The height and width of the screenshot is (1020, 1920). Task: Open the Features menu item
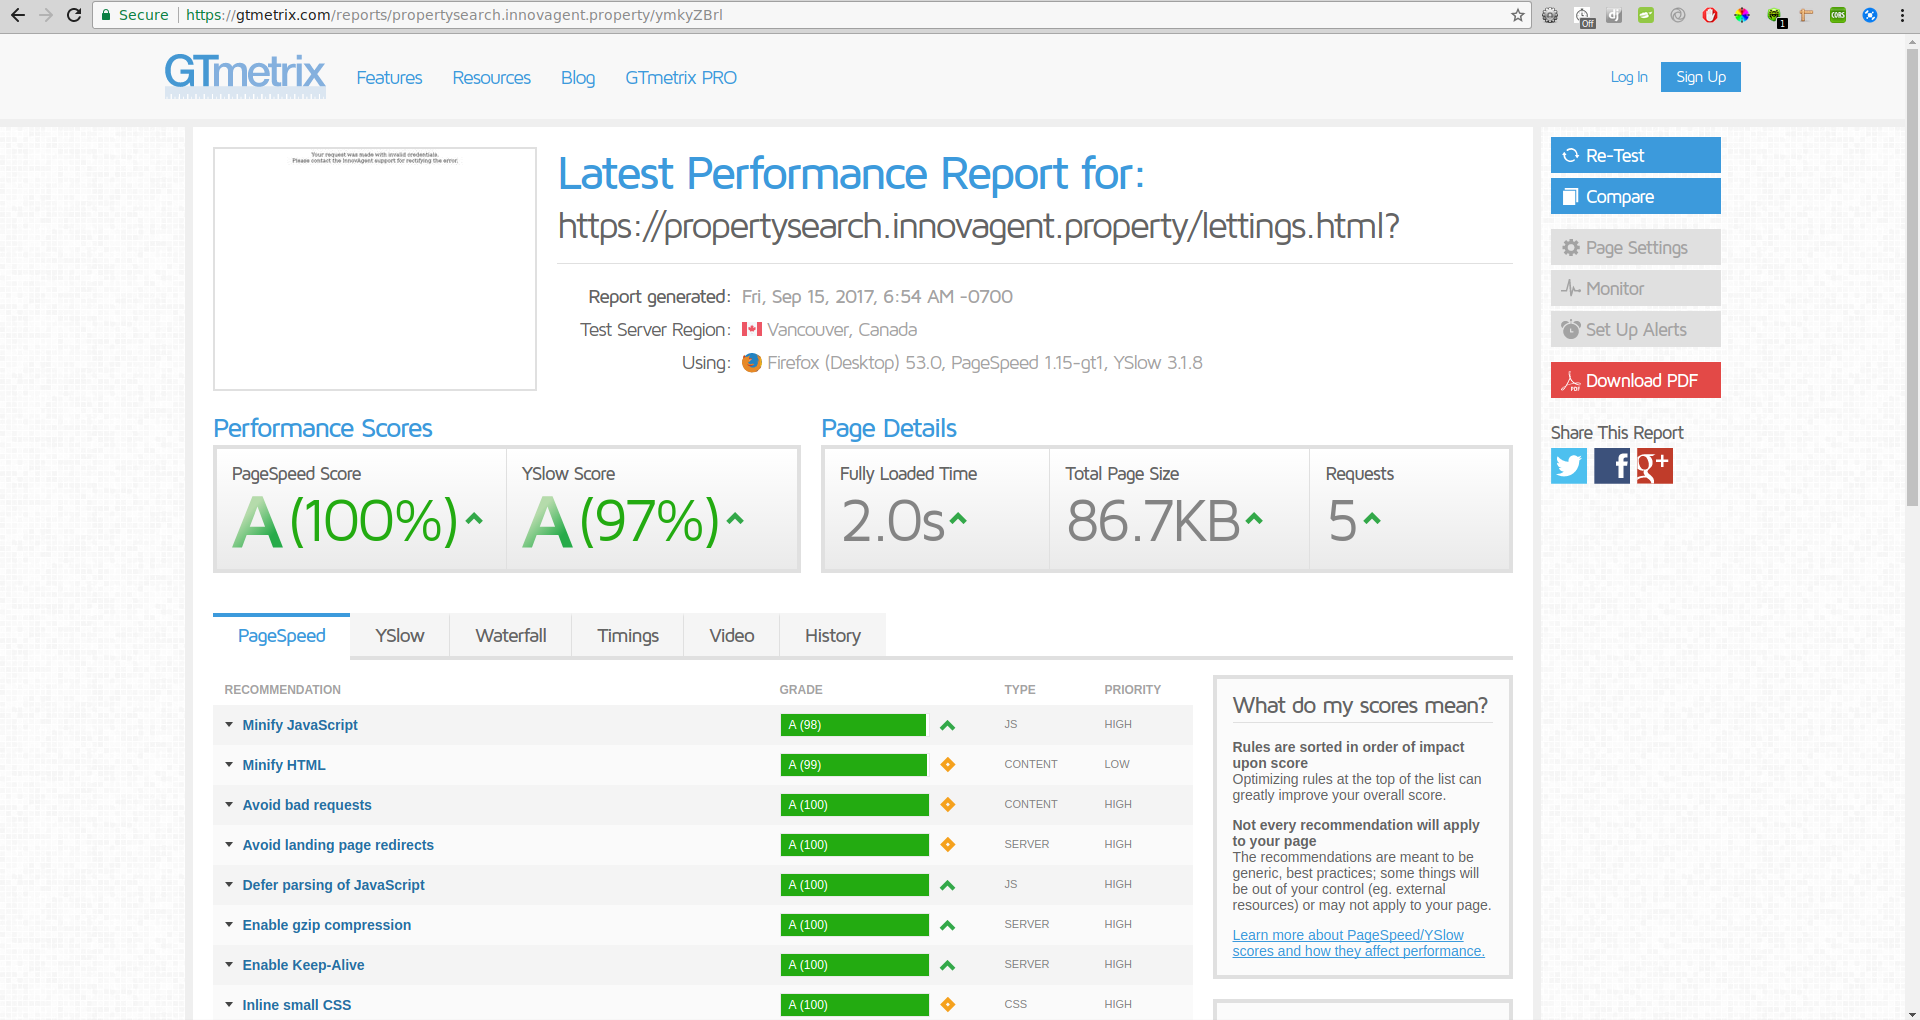(389, 78)
